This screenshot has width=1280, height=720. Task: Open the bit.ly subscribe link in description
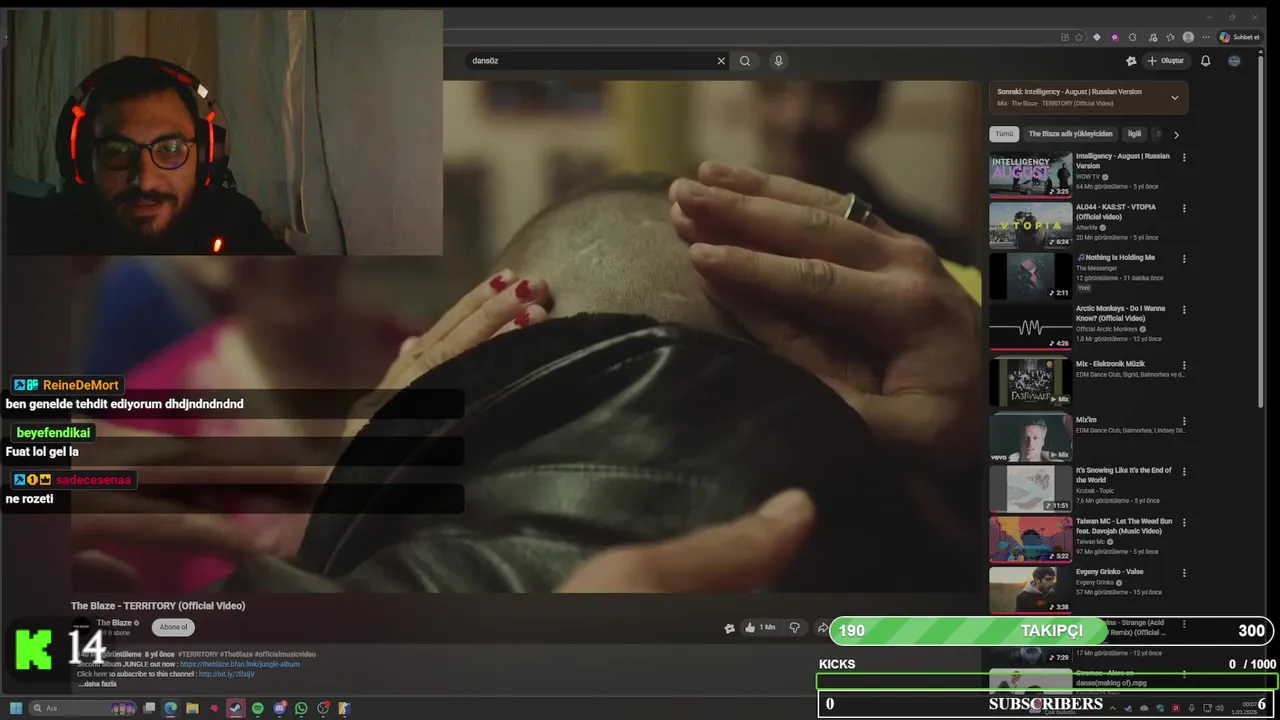226,674
